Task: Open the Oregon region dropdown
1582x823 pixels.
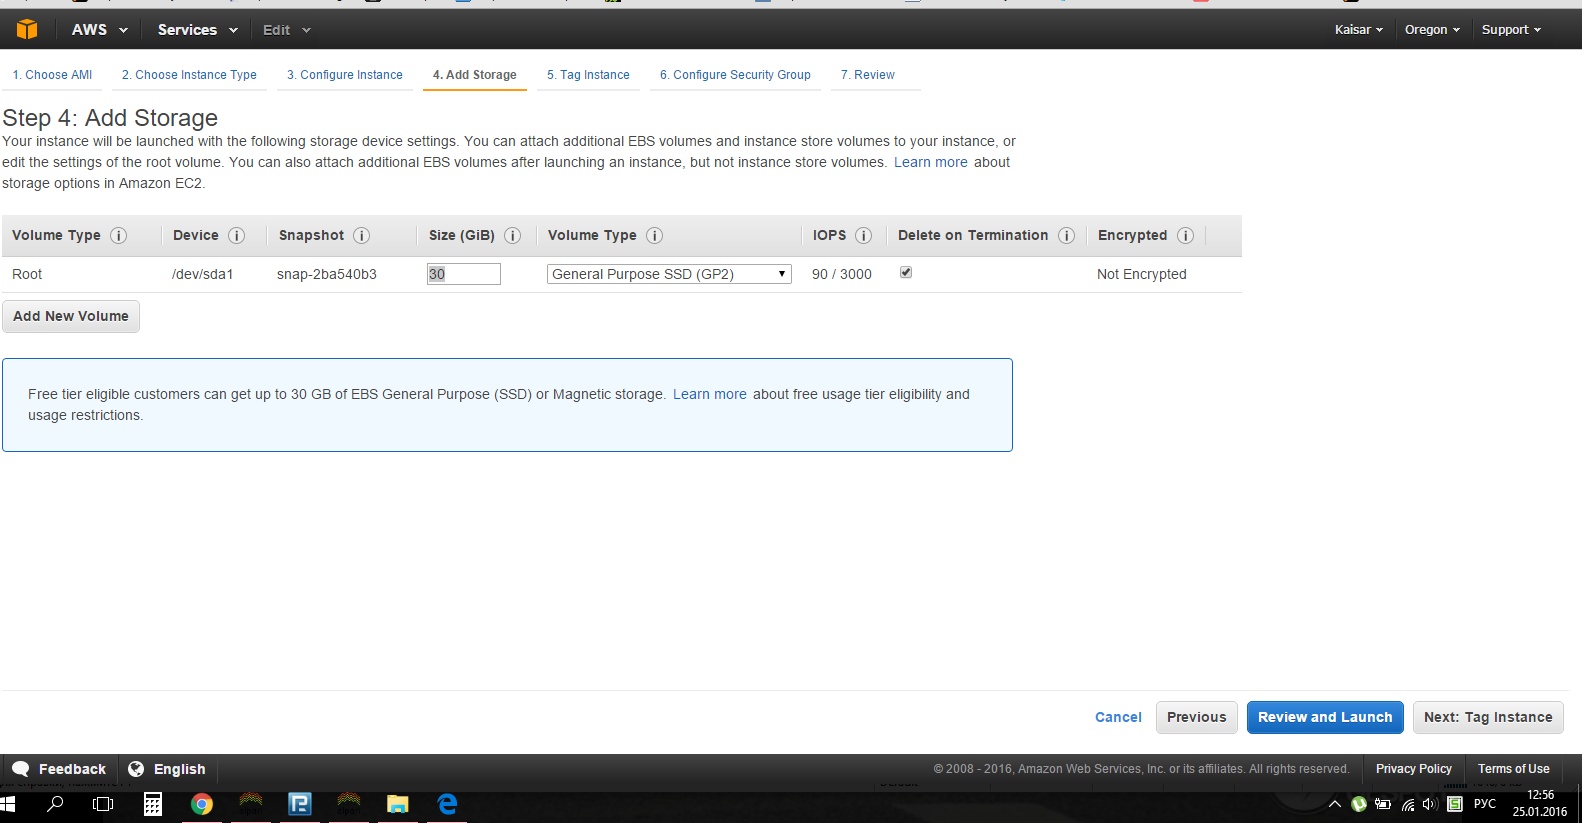Action: click(1432, 30)
